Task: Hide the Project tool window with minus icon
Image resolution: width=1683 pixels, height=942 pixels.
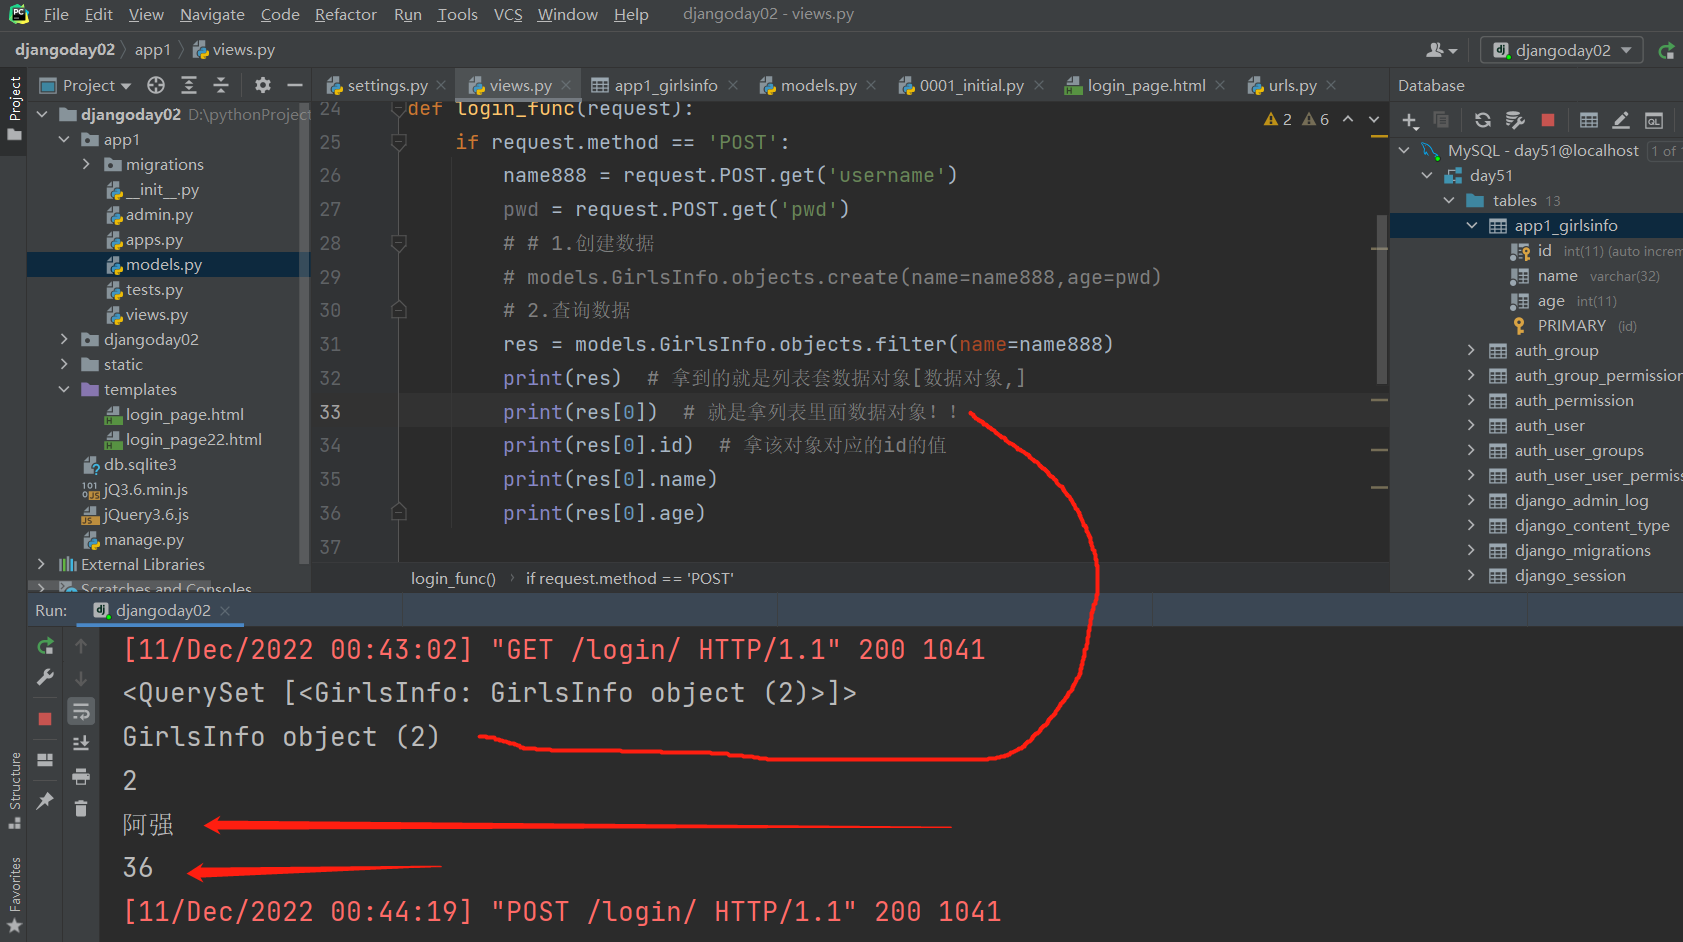Action: coord(295,85)
